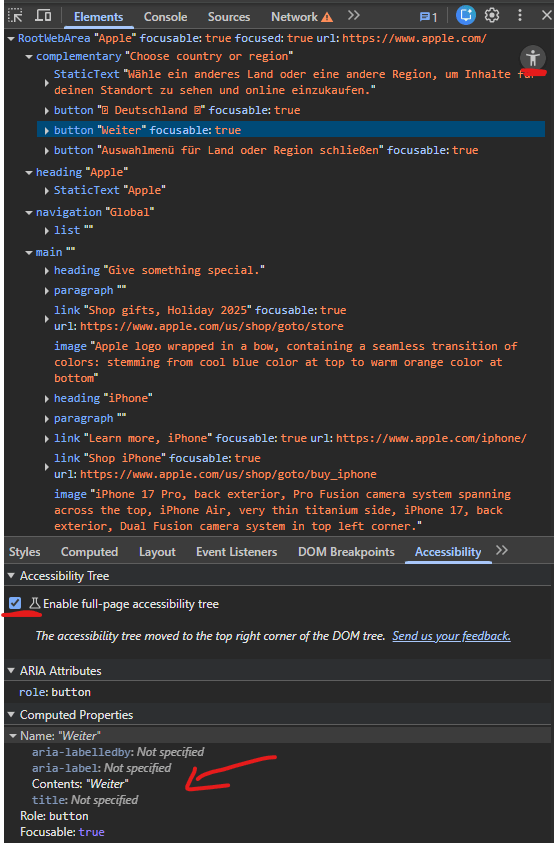The height and width of the screenshot is (843, 554).
Task: Collapse the complementary Choose country node
Action: pyautogui.click(x=29, y=56)
